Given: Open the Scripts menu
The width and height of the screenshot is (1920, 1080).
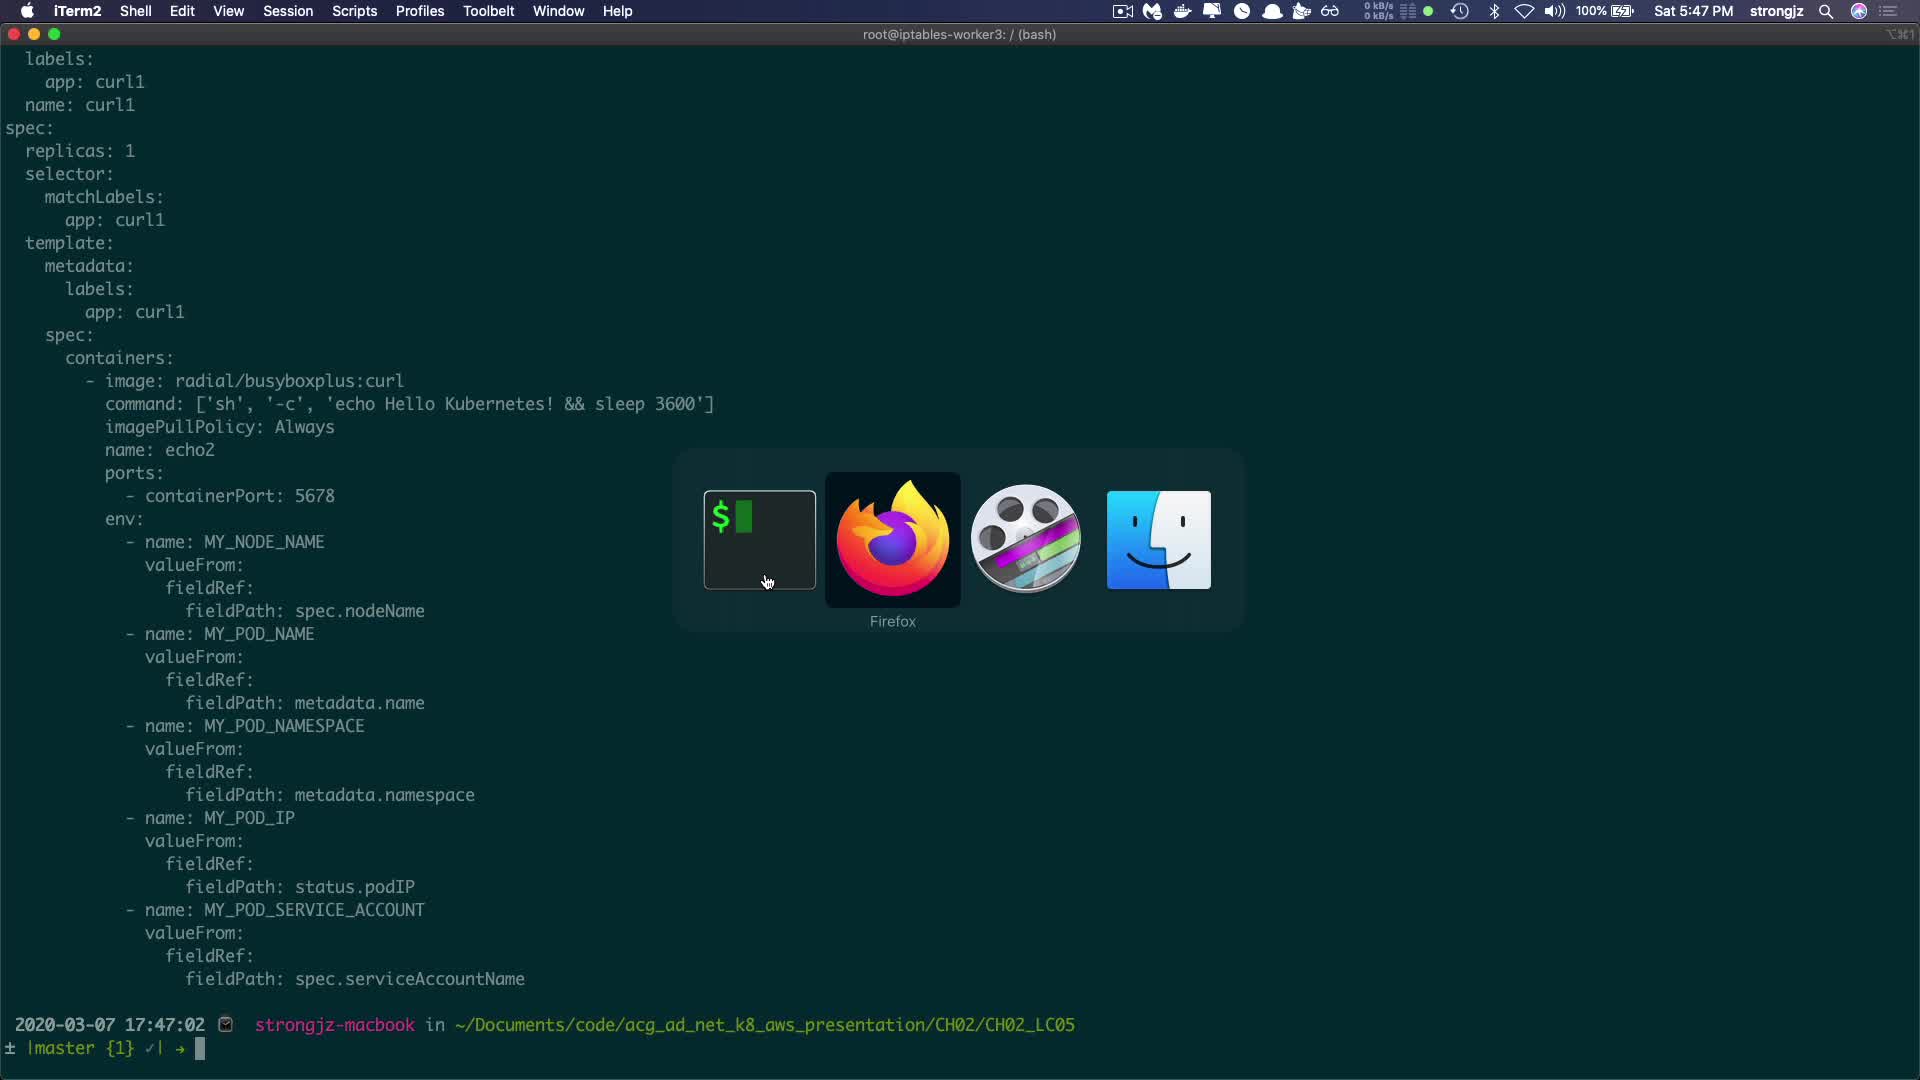Looking at the screenshot, I should click(354, 11).
